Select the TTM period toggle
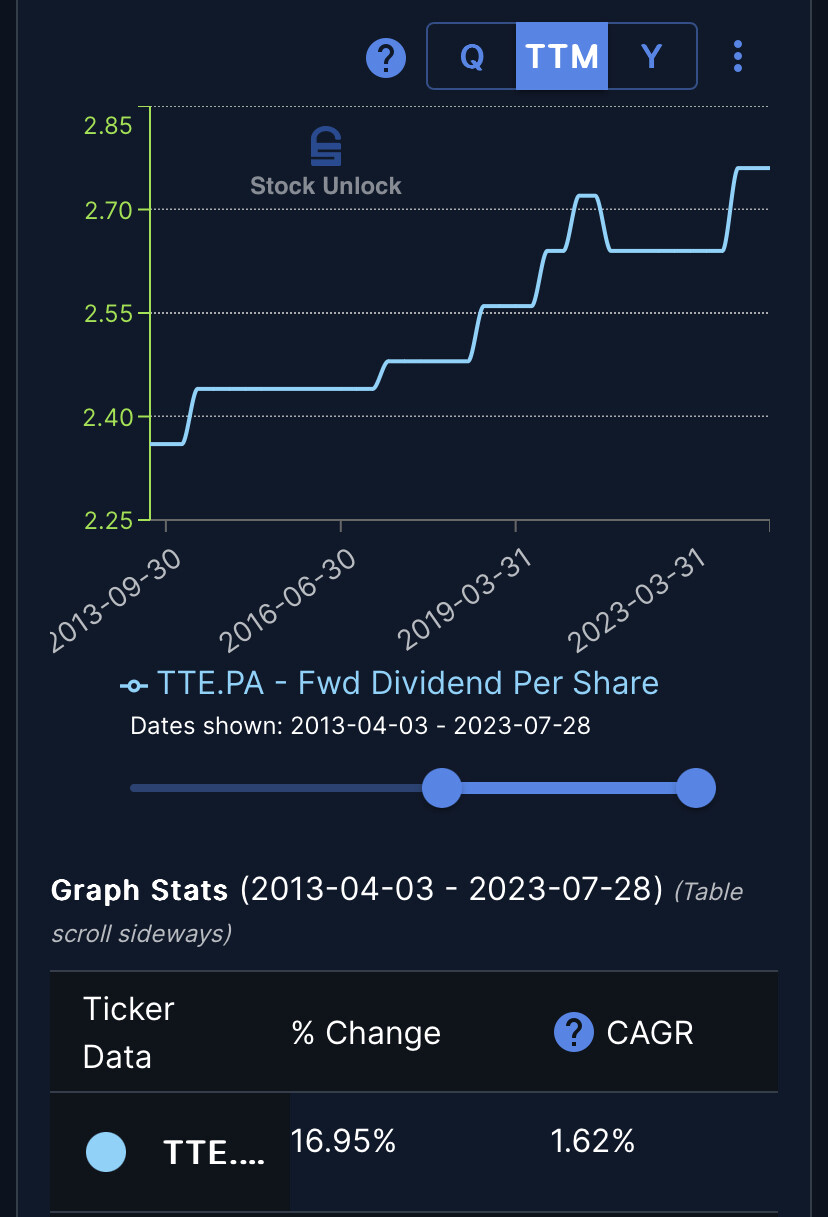 point(562,56)
